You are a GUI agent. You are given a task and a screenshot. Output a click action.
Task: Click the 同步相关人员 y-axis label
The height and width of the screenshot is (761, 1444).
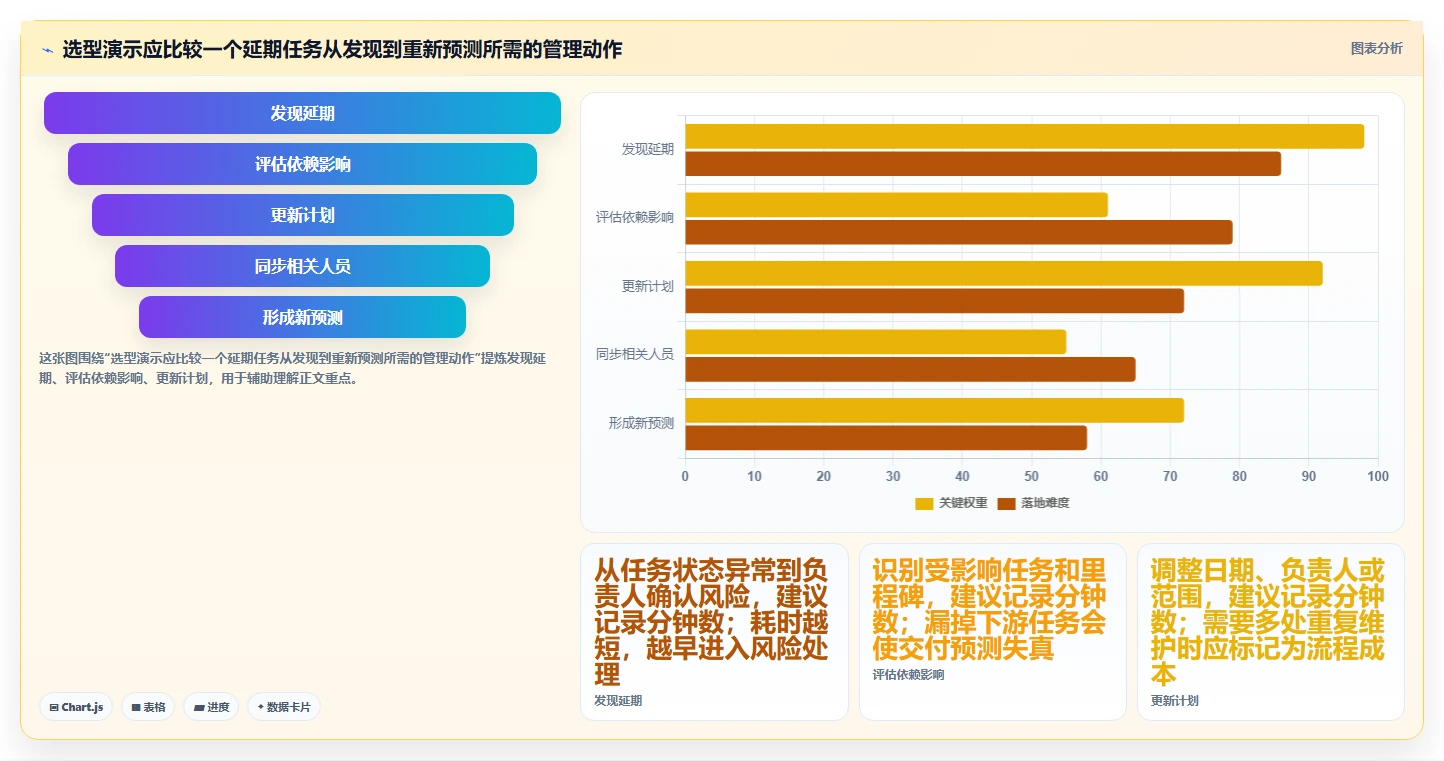point(634,354)
